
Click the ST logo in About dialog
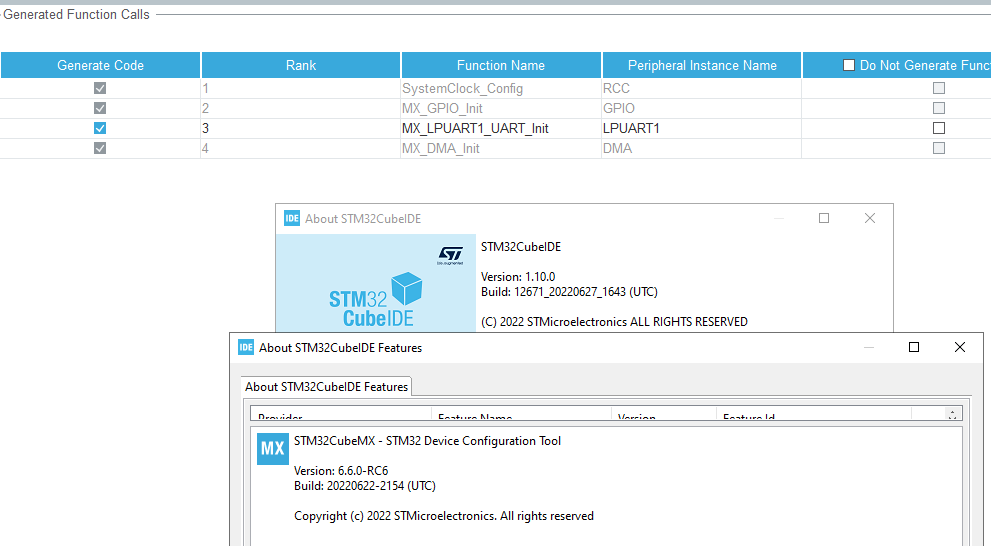click(x=450, y=255)
